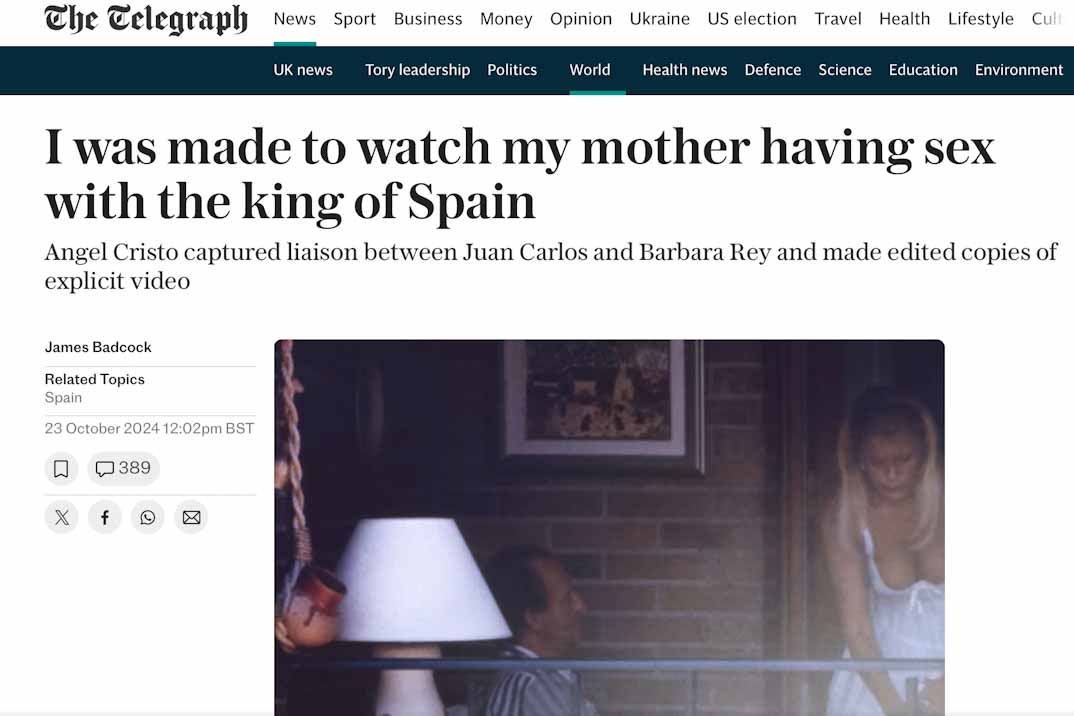
Task: Open the Tory leadership subsection
Action: pos(417,70)
